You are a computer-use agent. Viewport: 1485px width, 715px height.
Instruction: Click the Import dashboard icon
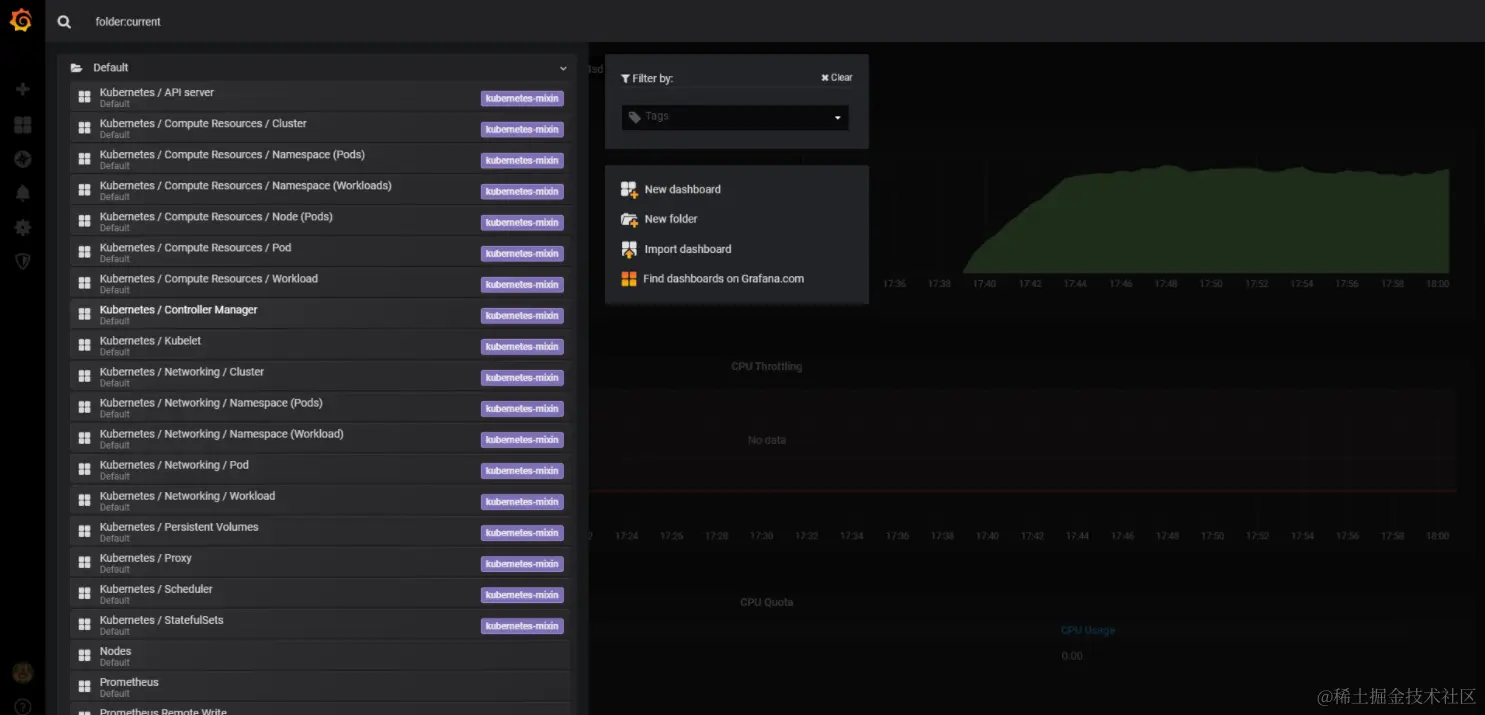point(629,249)
